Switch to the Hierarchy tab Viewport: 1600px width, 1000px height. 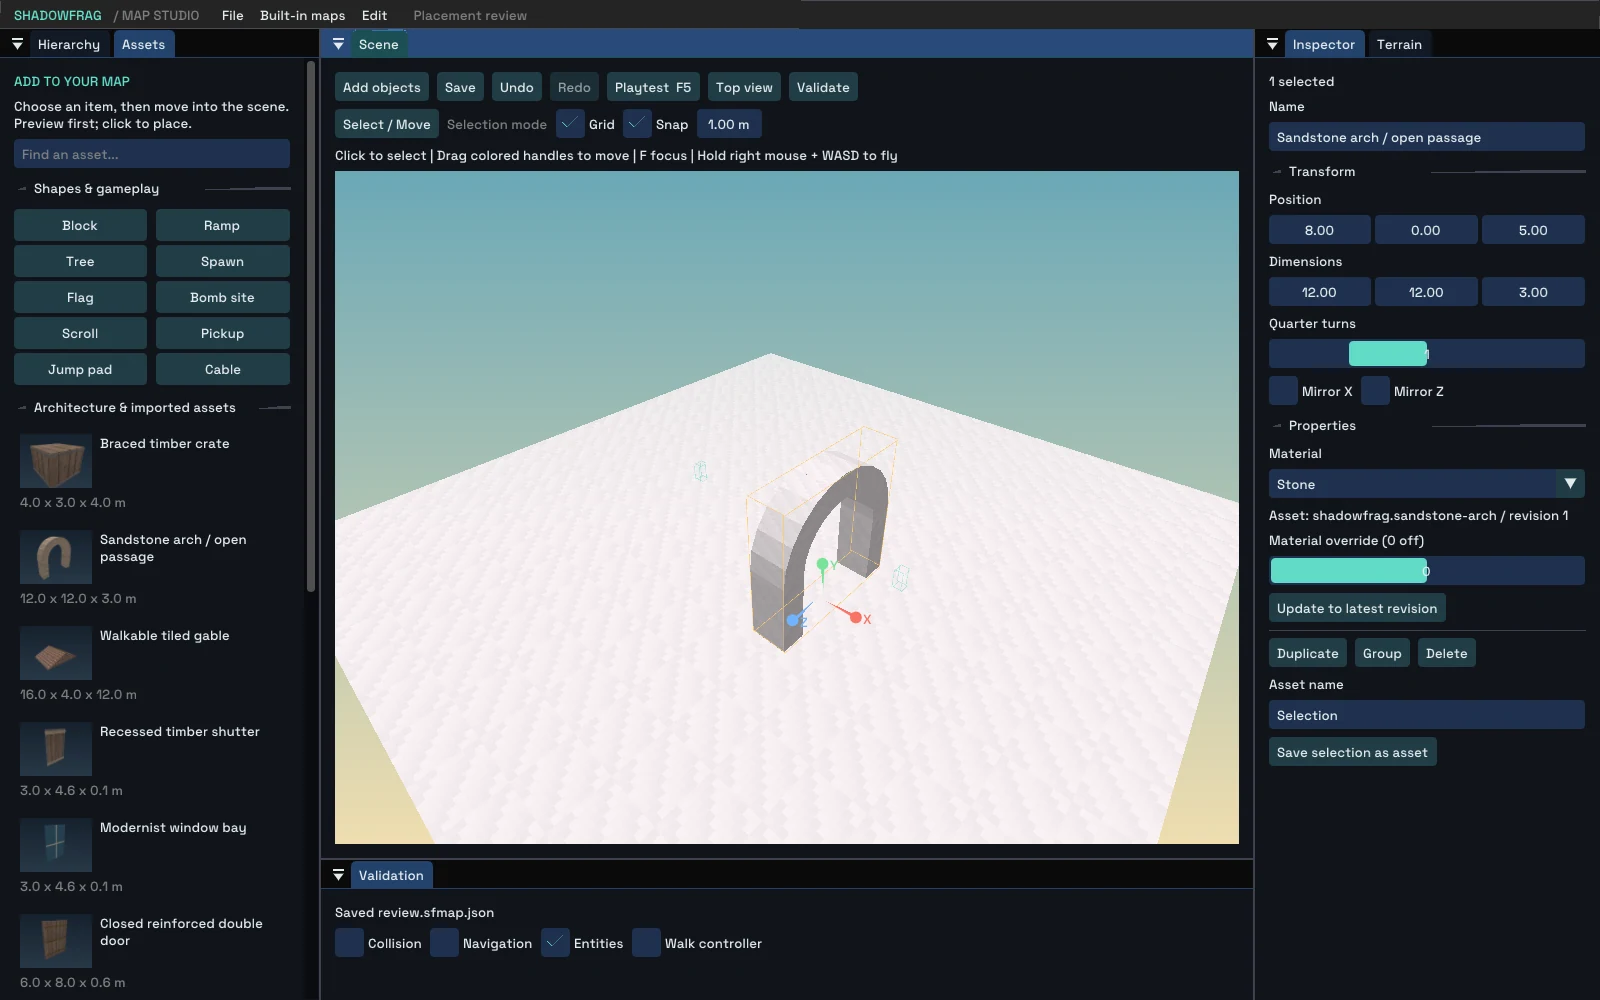pyautogui.click(x=69, y=44)
